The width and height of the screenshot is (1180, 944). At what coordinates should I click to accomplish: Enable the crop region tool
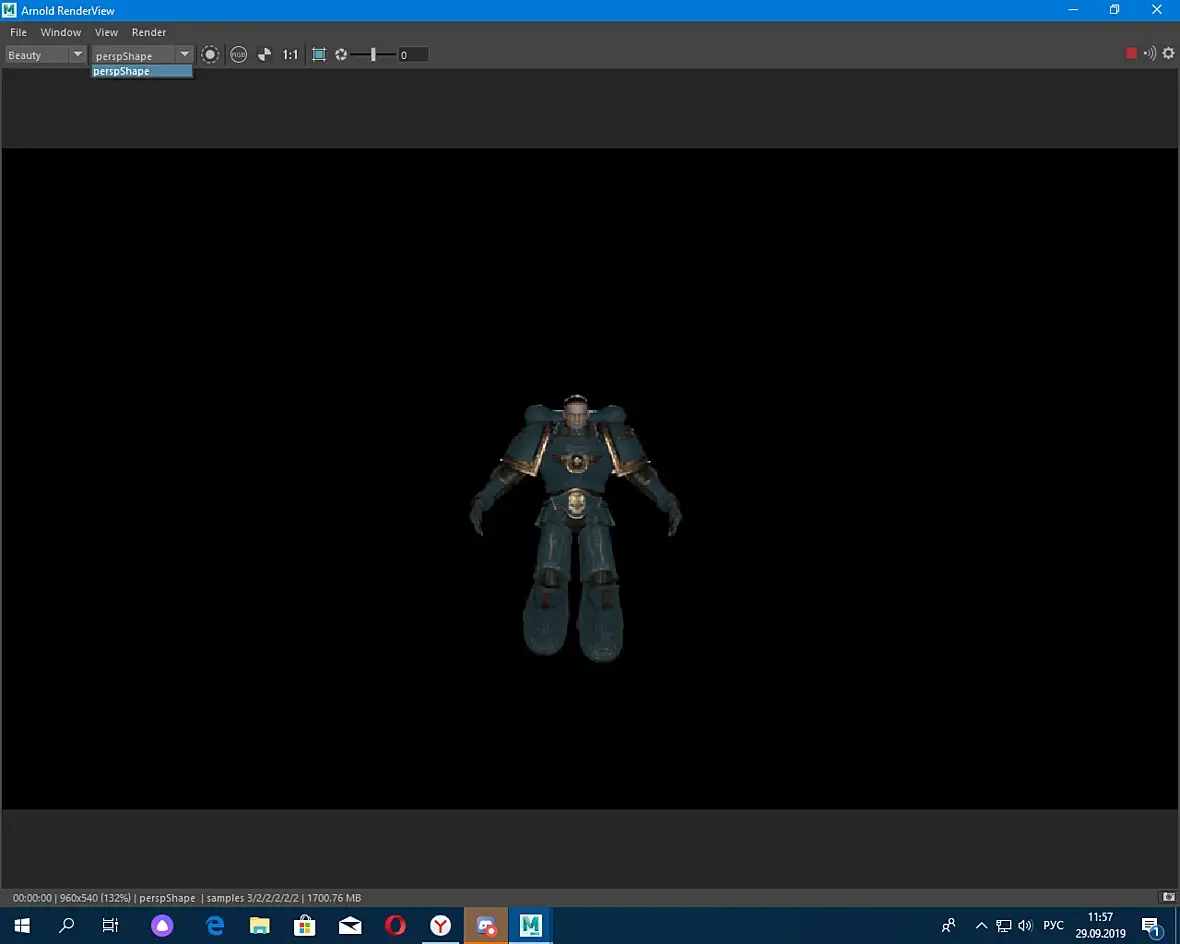point(319,55)
